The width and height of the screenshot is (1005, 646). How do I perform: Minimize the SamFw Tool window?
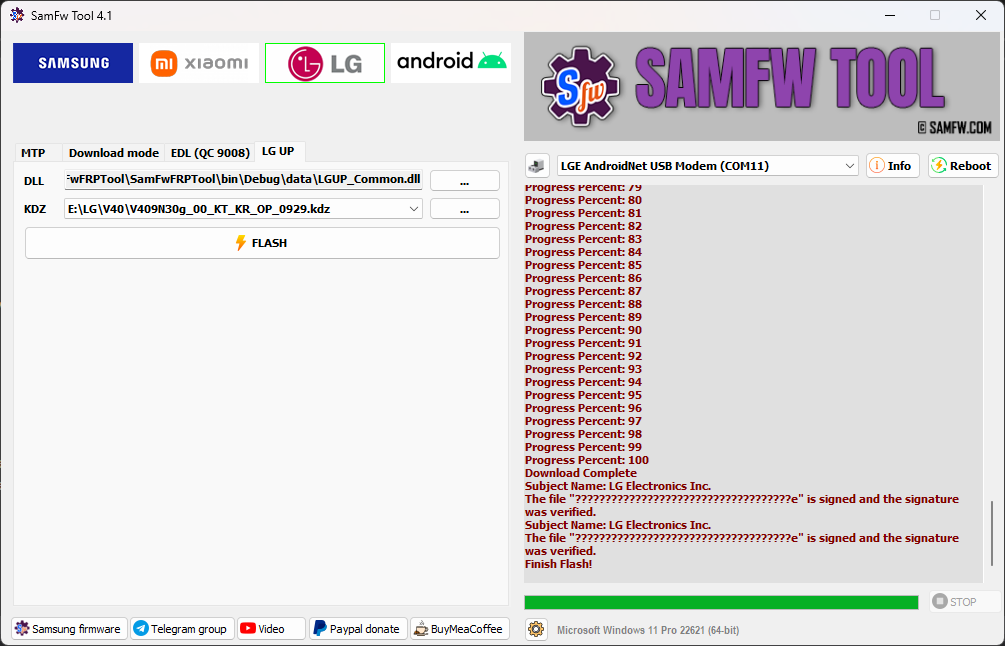890,15
